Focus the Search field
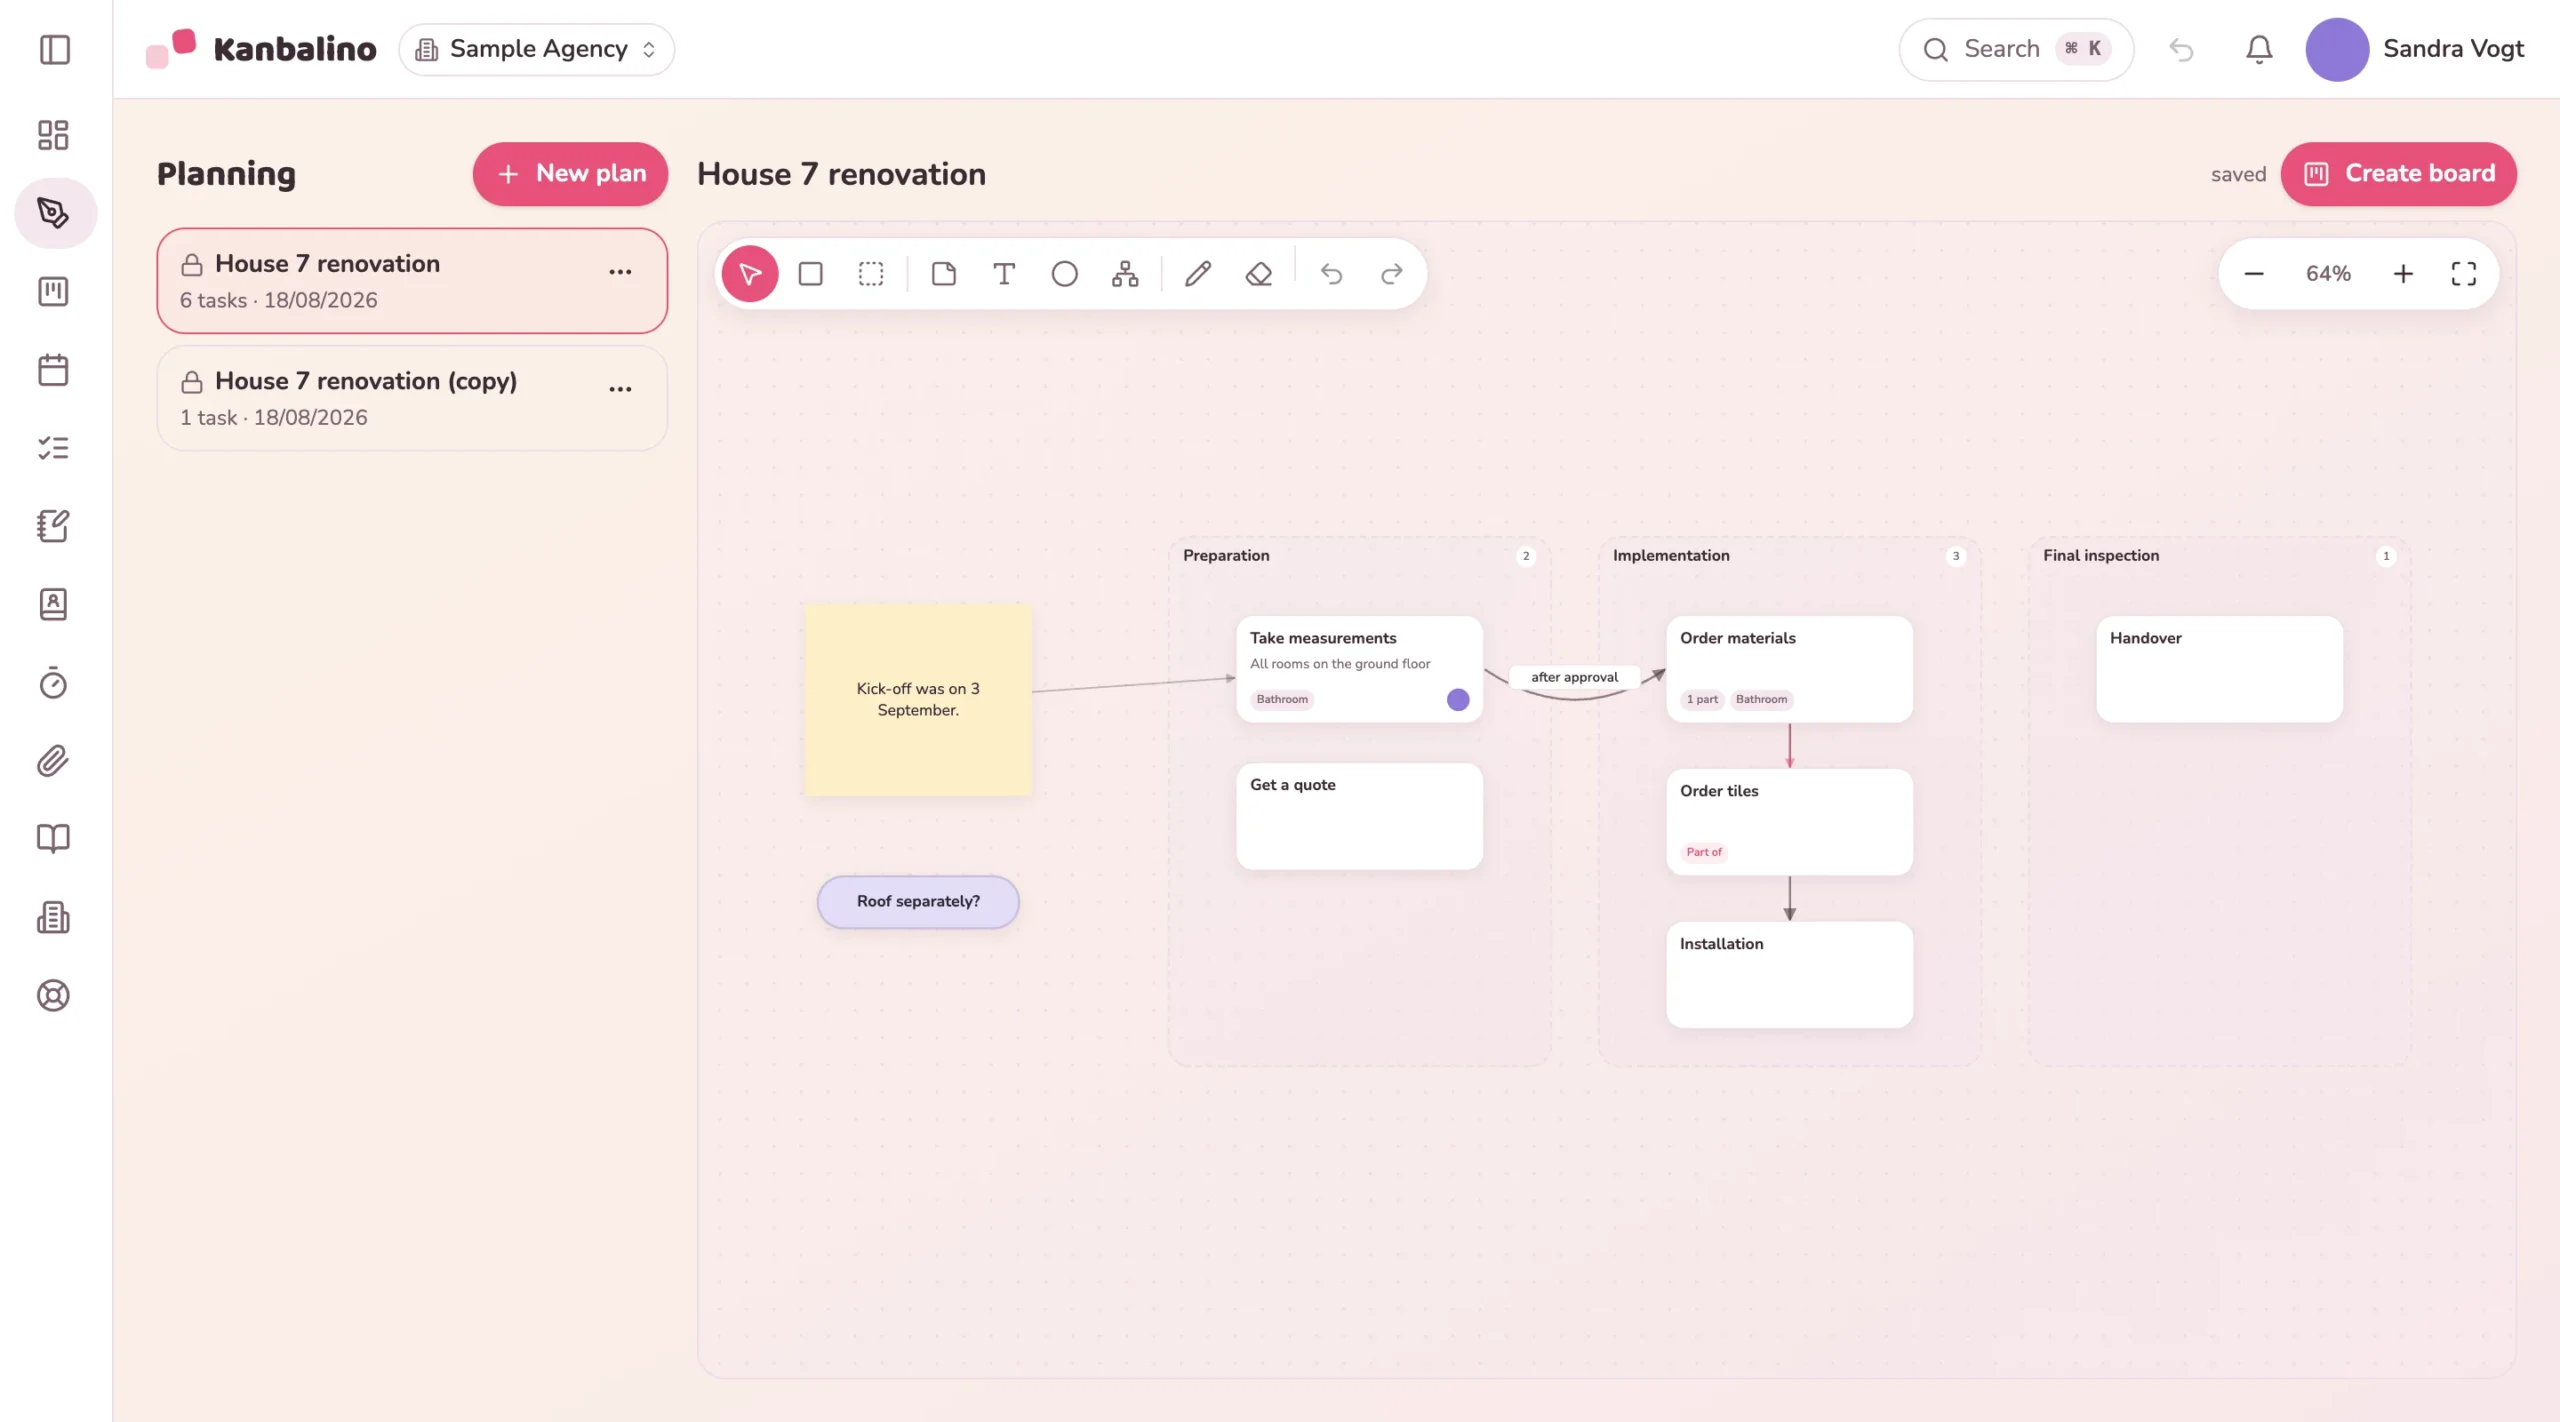 click(2016, 49)
